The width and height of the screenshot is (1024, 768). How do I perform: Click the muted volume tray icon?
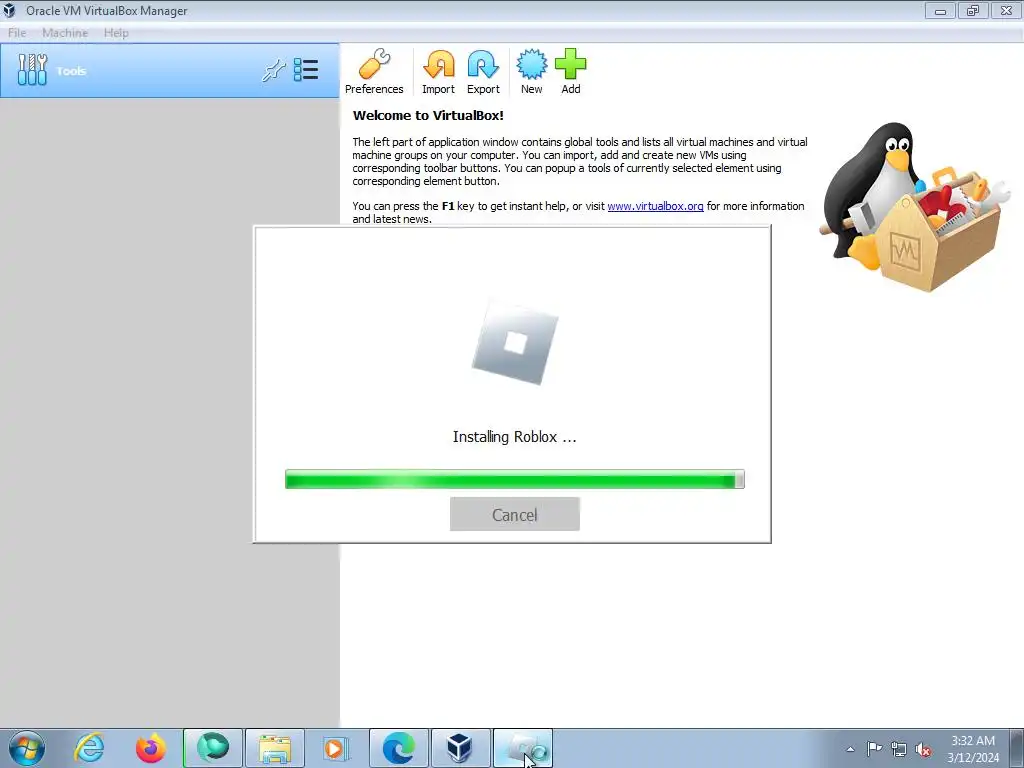[x=923, y=750]
